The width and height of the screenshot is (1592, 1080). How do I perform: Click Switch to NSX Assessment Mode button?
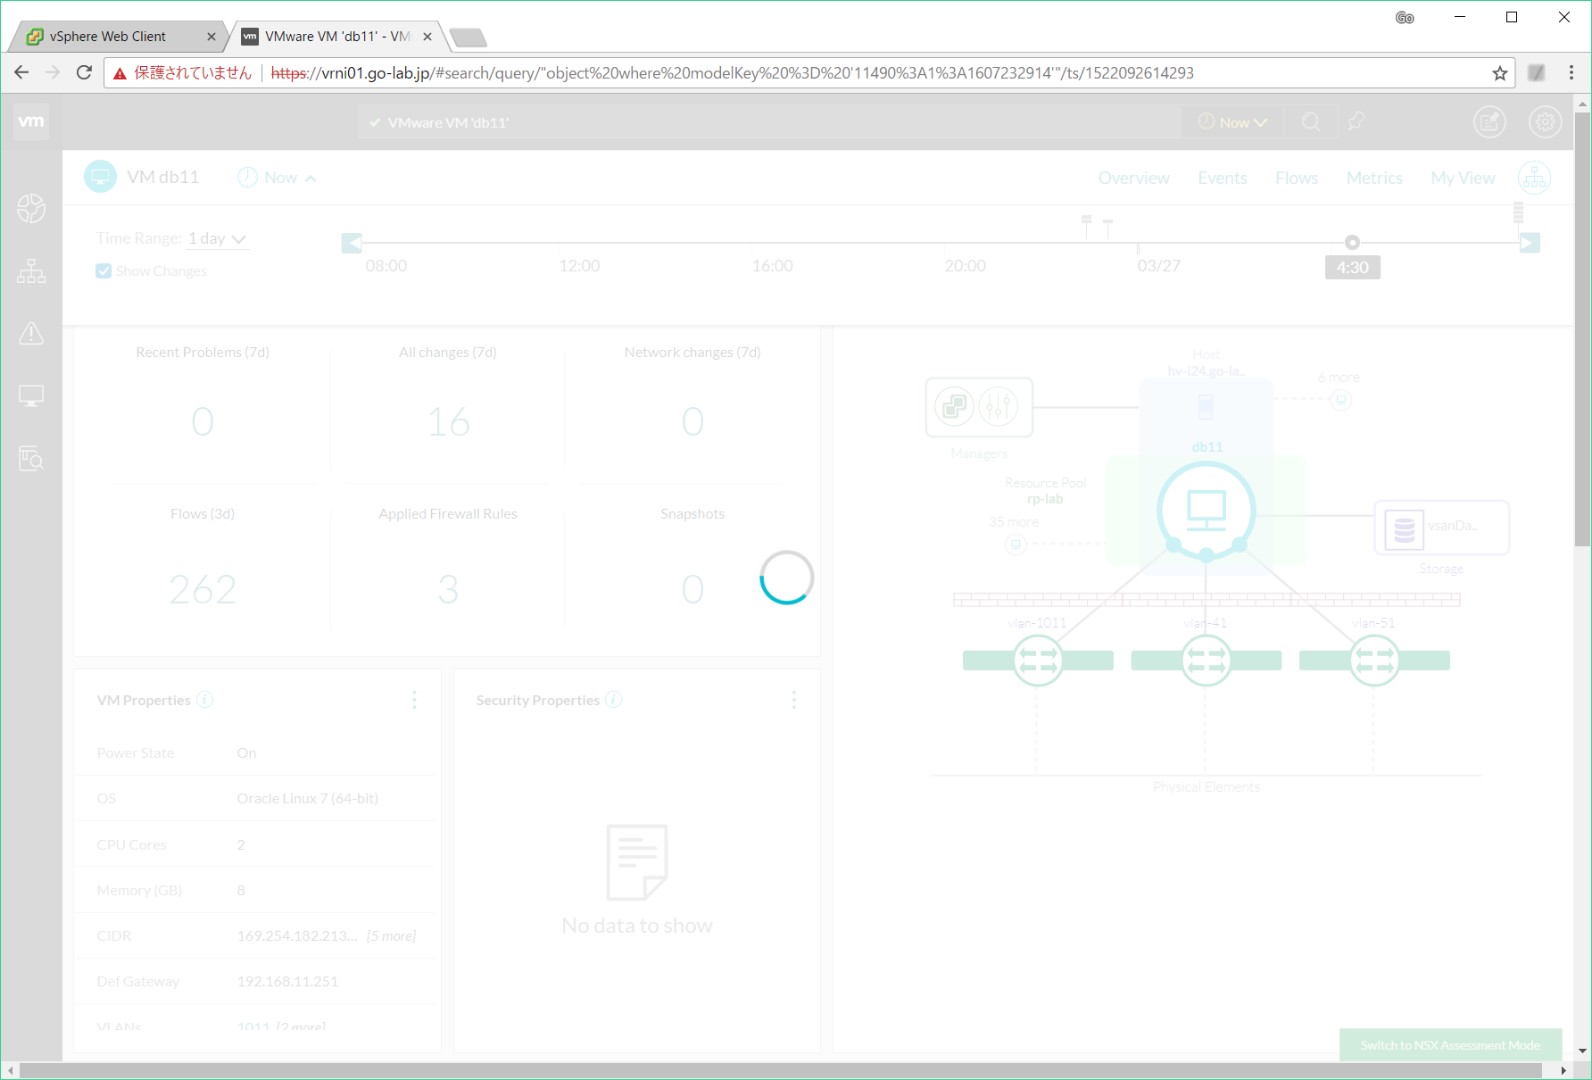tap(1449, 1045)
